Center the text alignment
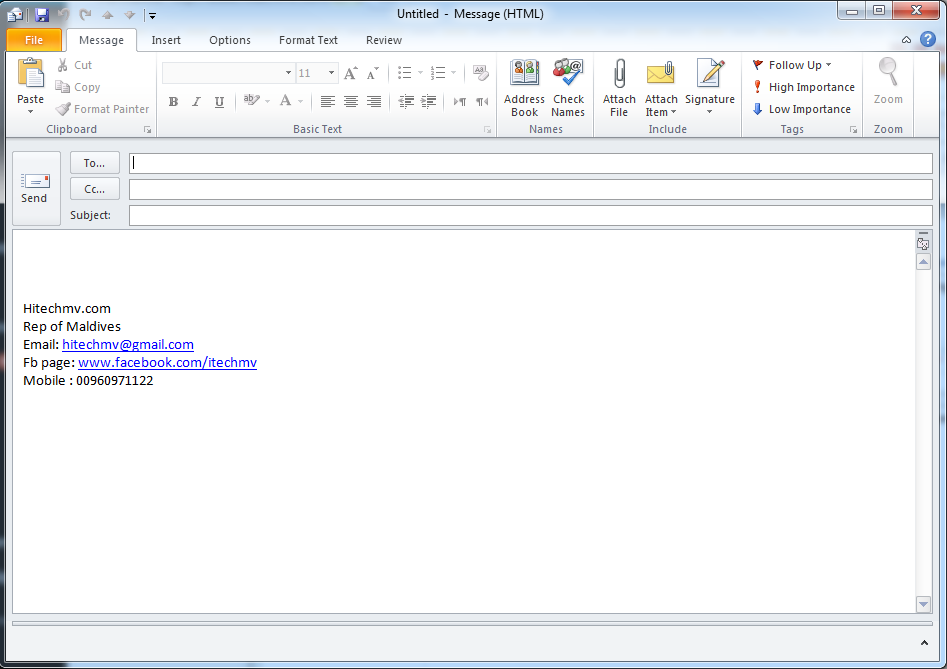The height and width of the screenshot is (669, 947). (351, 101)
